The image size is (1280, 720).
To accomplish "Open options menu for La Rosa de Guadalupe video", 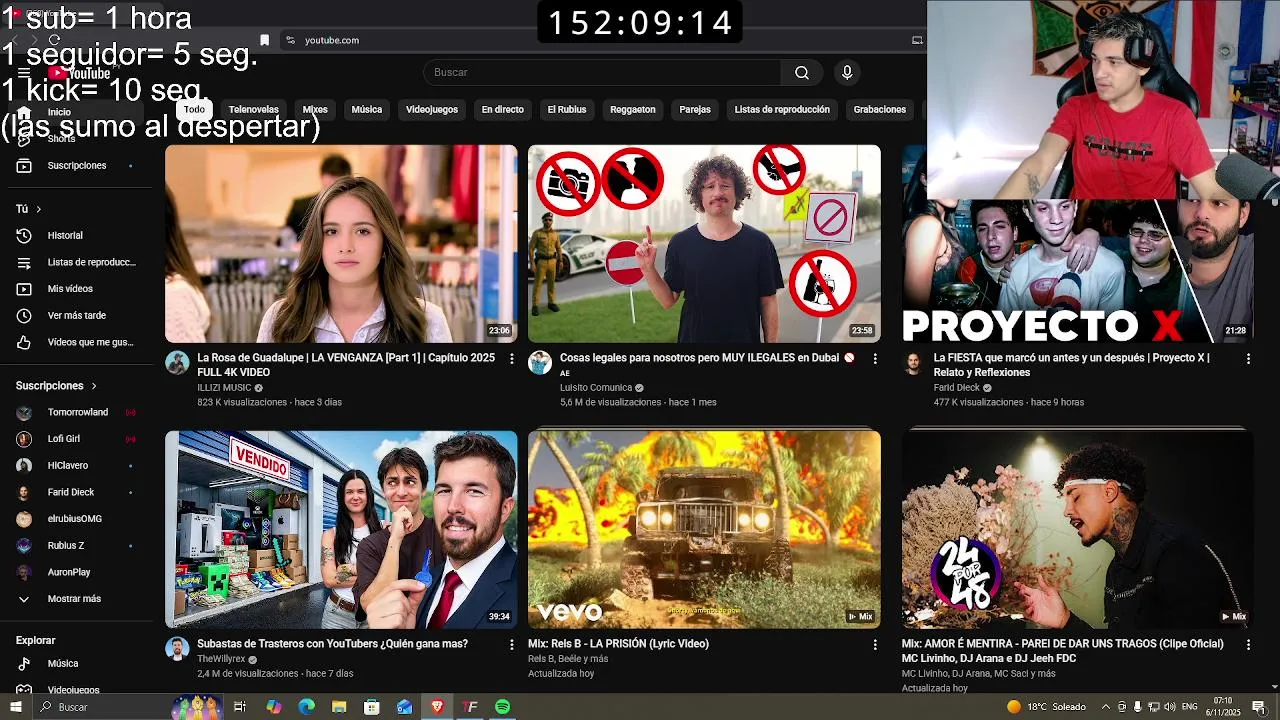I will tap(512, 358).
